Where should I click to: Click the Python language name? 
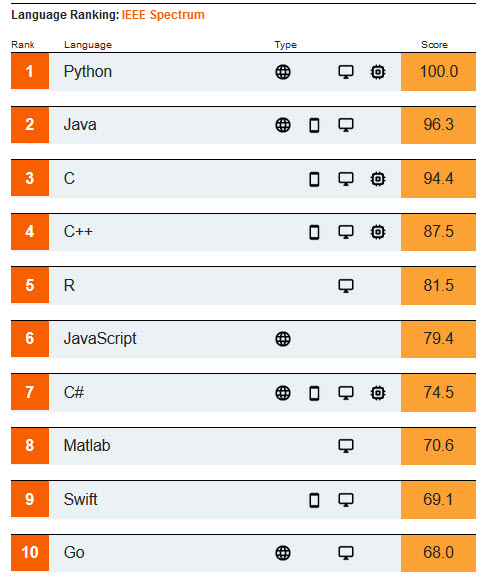click(x=88, y=71)
